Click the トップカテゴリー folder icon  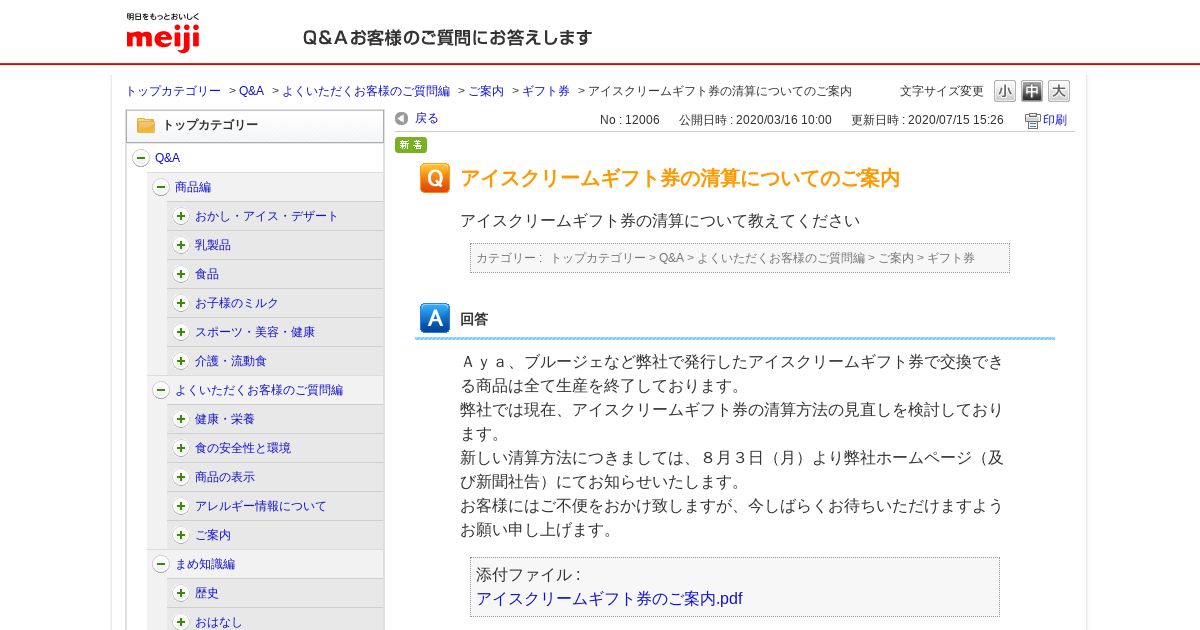(146, 125)
